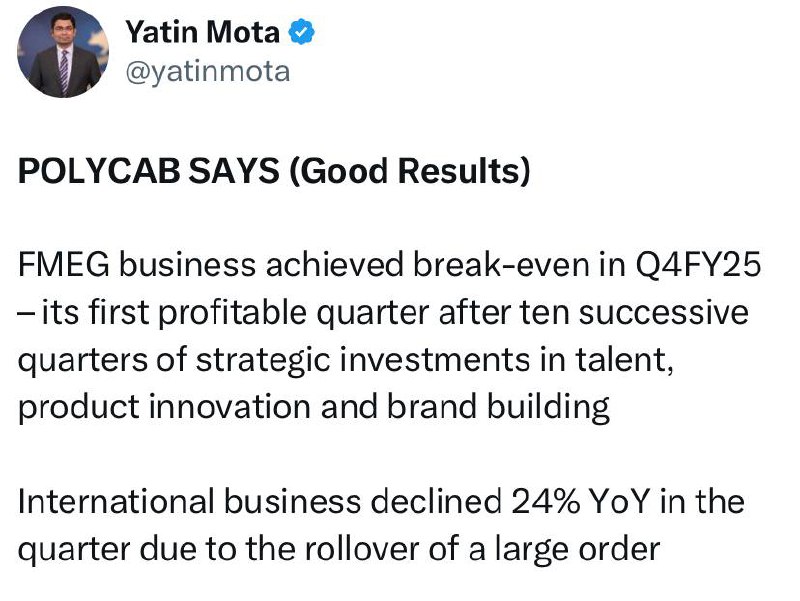Click the word 'rollover' in tweet

click(x=362, y=549)
